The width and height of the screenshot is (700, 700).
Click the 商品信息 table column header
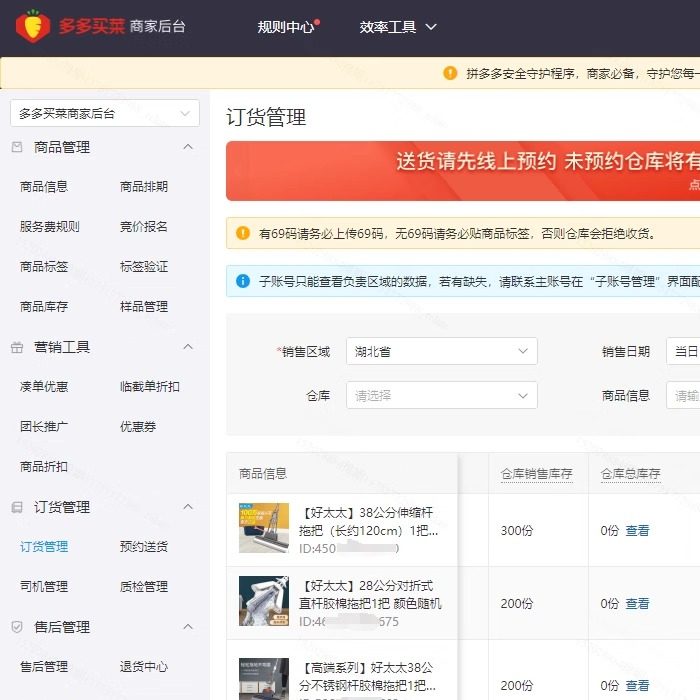(263, 474)
